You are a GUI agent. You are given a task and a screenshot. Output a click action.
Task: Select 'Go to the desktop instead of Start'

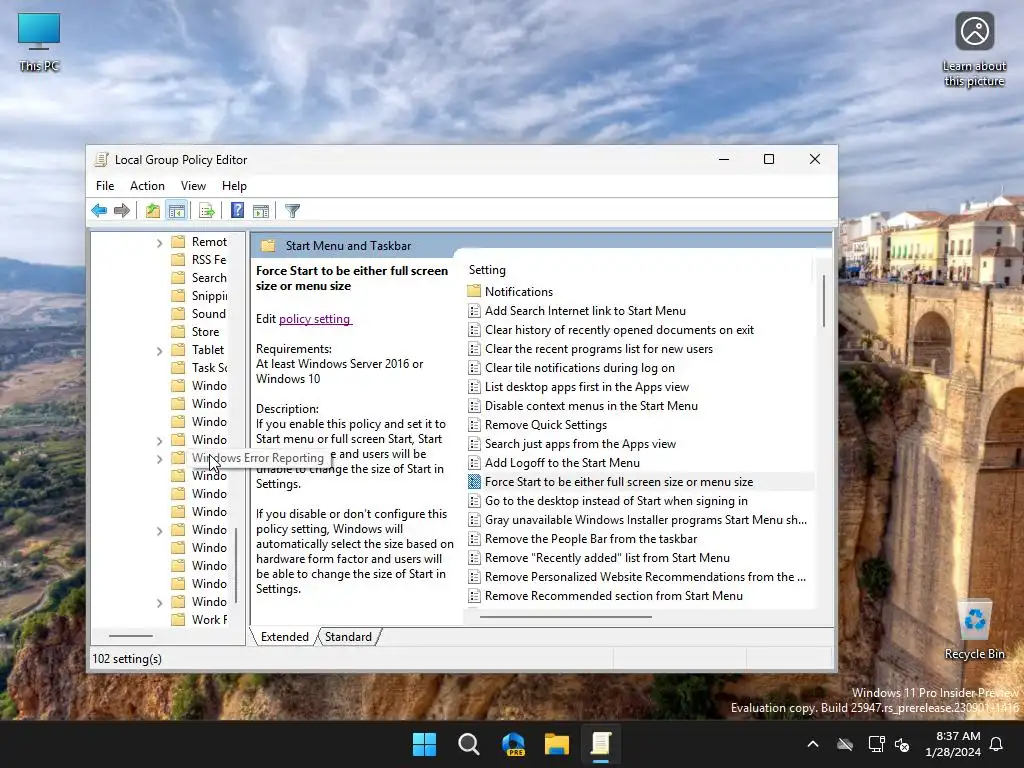[x=616, y=501]
